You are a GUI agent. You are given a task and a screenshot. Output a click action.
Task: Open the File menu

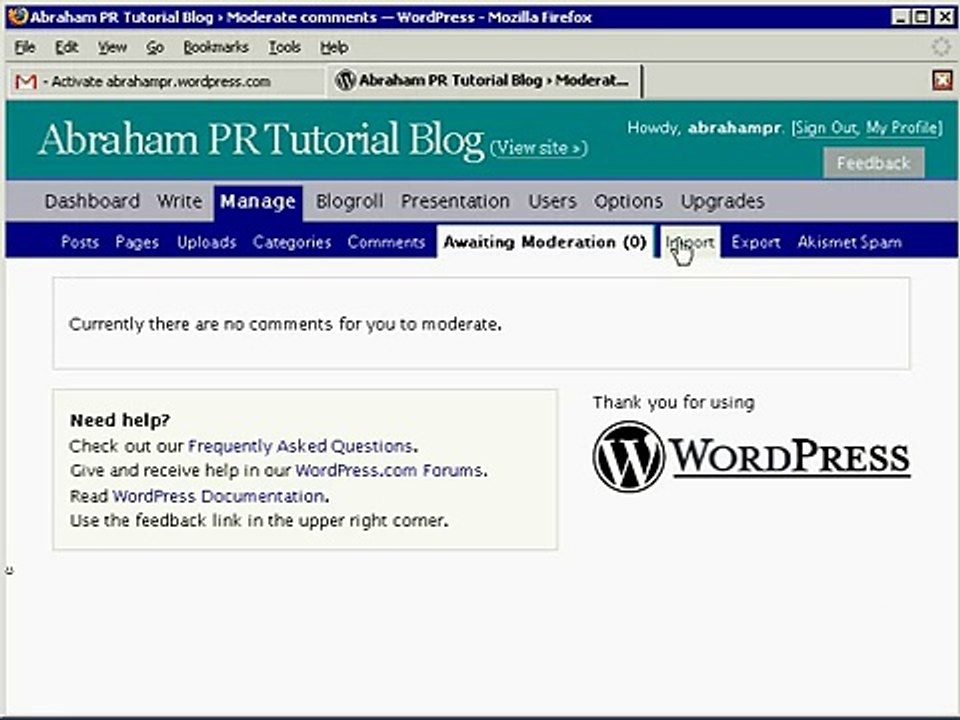click(25, 47)
